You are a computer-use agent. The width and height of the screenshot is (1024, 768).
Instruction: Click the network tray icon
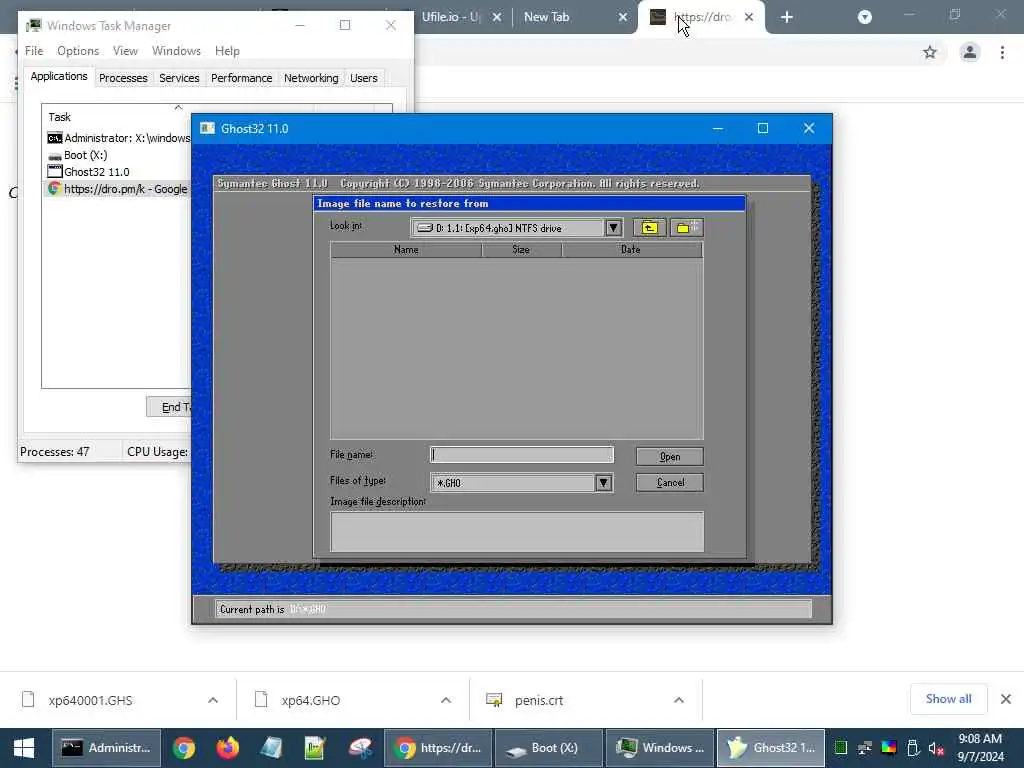(865, 748)
